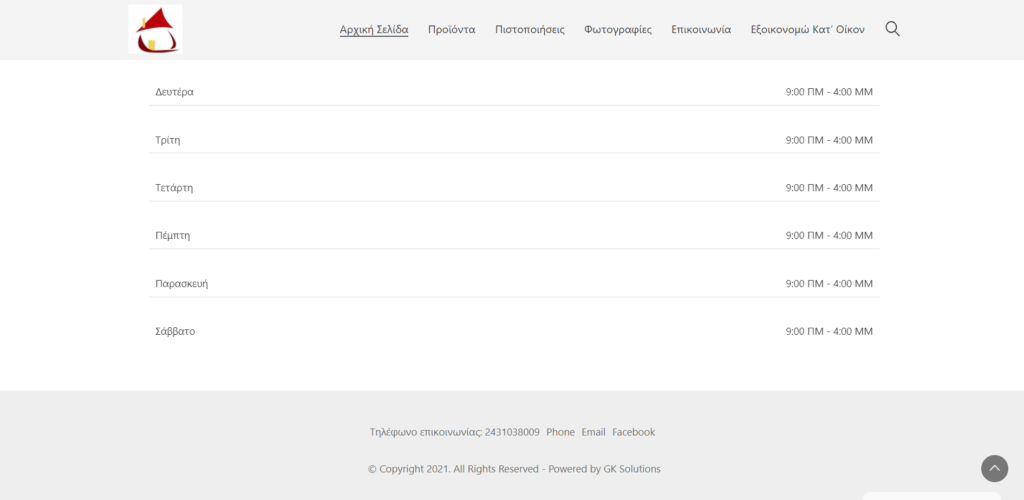The height and width of the screenshot is (500, 1024).
Task: Navigate to Επικοινωνία
Action: coord(701,30)
